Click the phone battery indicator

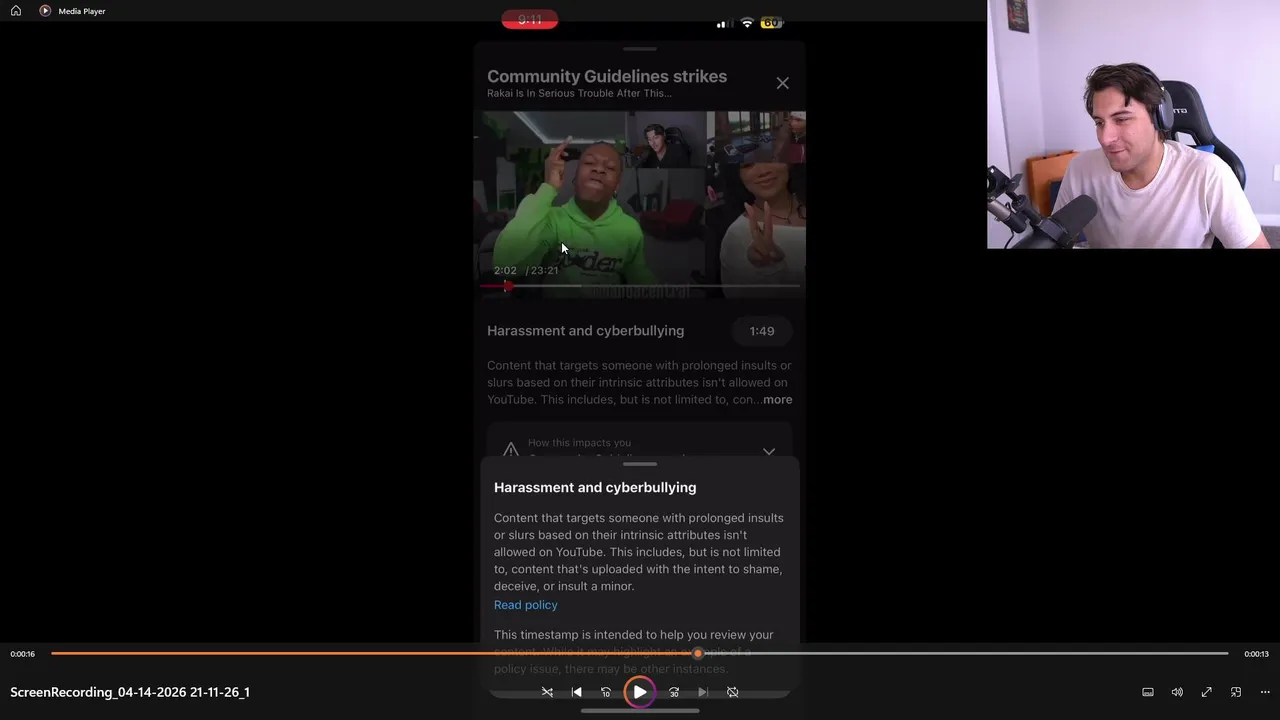point(772,23)
